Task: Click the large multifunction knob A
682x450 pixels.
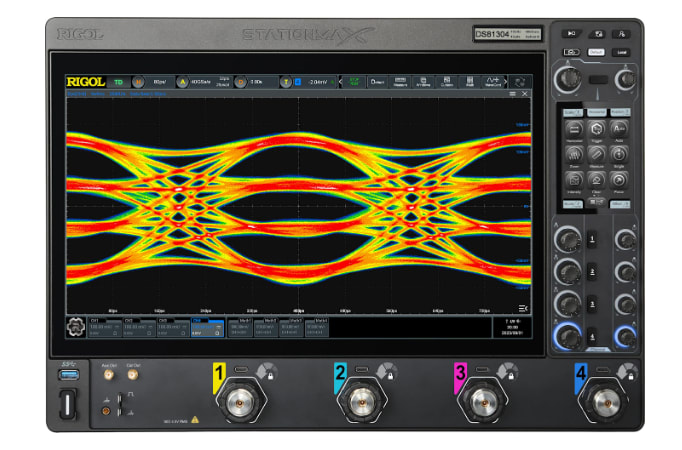Action: 568,80
